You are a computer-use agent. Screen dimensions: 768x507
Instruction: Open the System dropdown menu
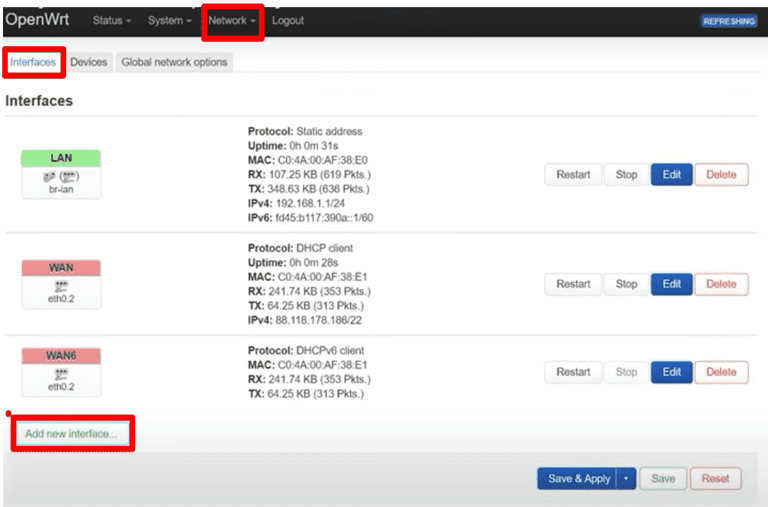[169, 21]
